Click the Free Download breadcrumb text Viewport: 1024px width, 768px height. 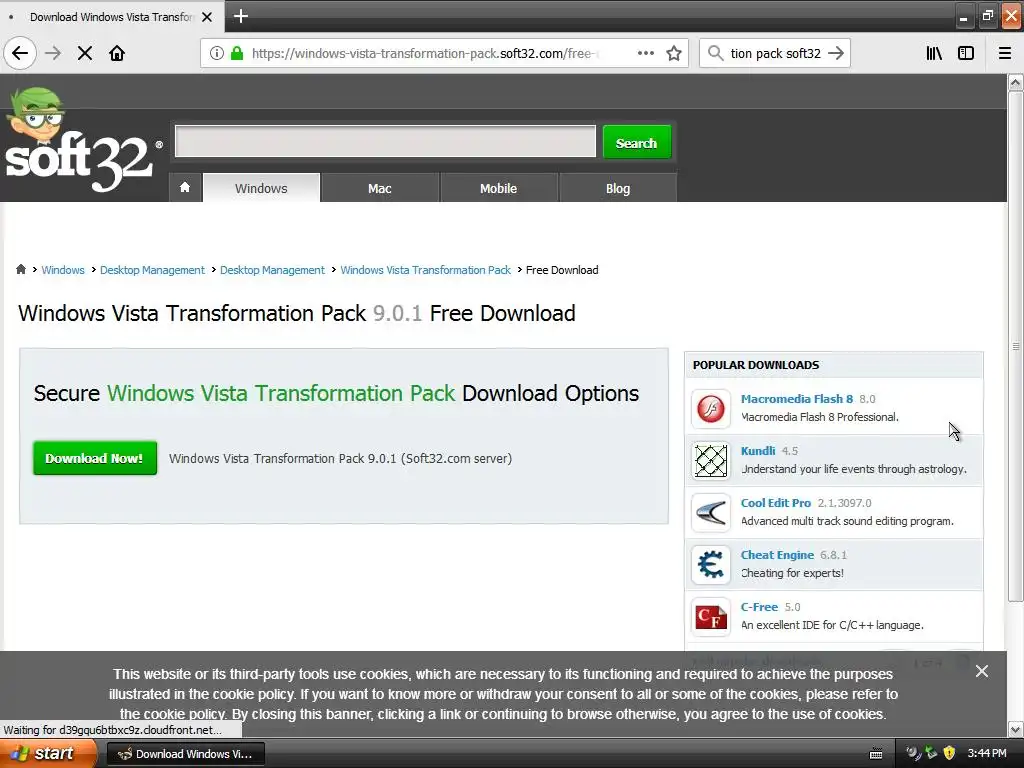562,270
